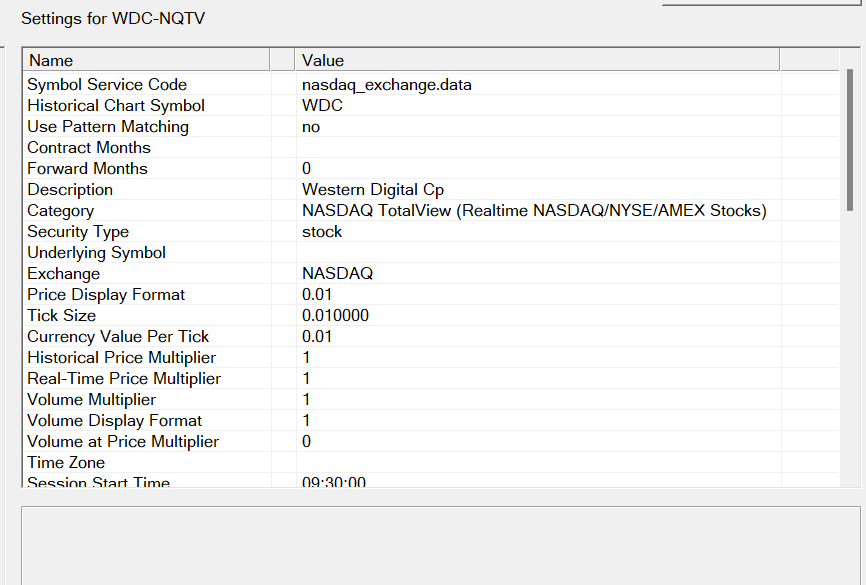This screenshot has height=585, width=866.
Task: Click the vertical scrollbar thumb in settings list
Action: click(x=850, y=140)
